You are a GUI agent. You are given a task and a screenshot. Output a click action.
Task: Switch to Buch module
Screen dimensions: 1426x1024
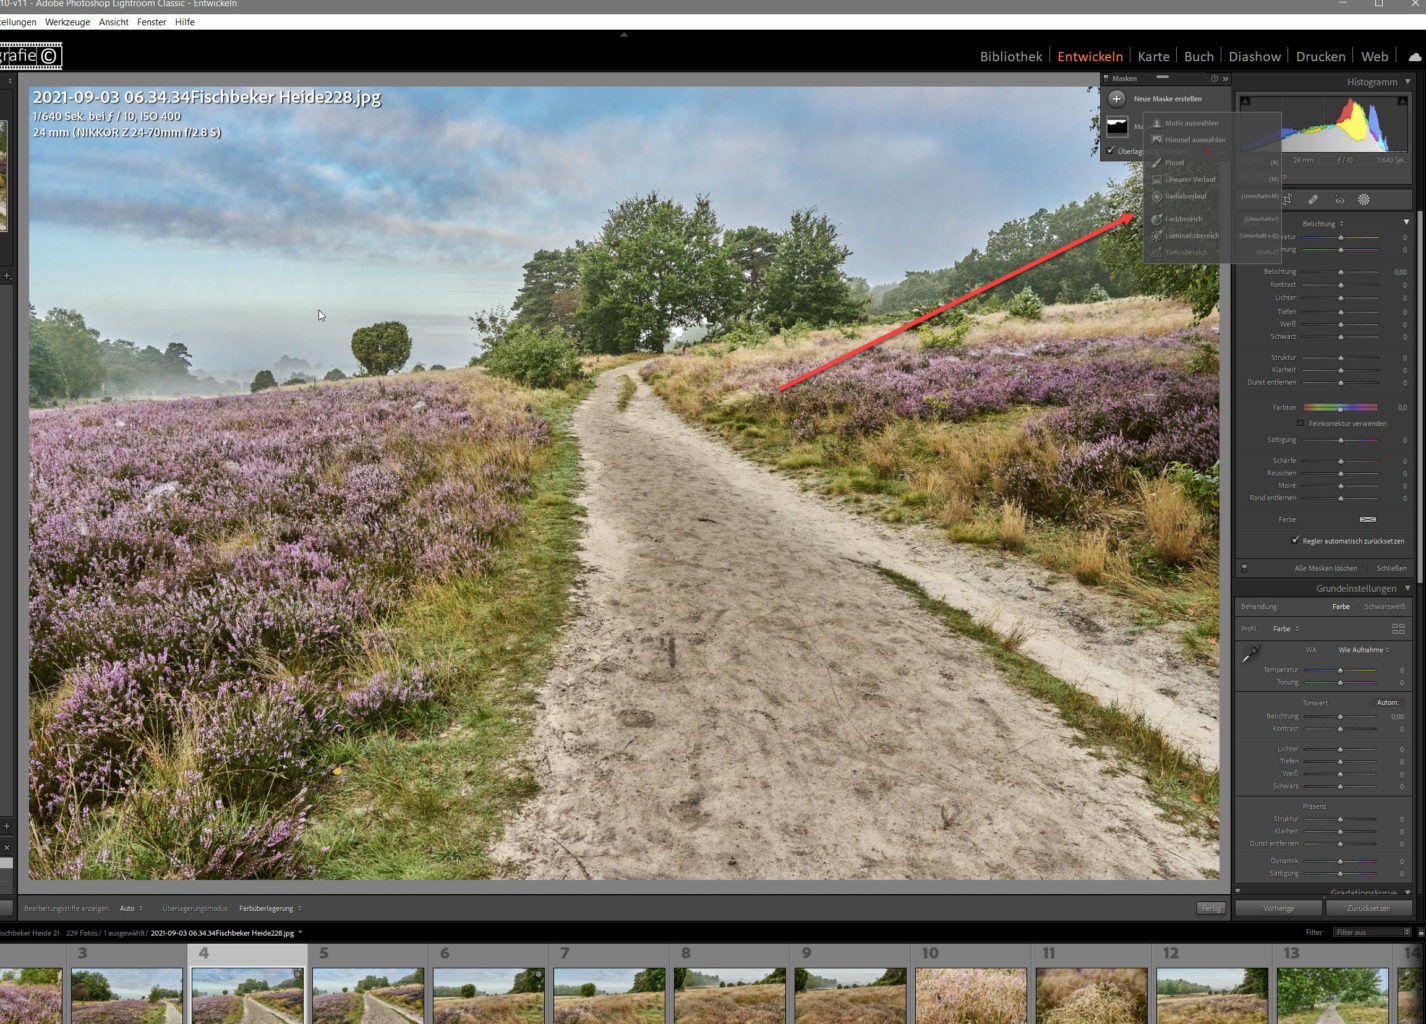pyautogui.click(x=1199, y=57)
